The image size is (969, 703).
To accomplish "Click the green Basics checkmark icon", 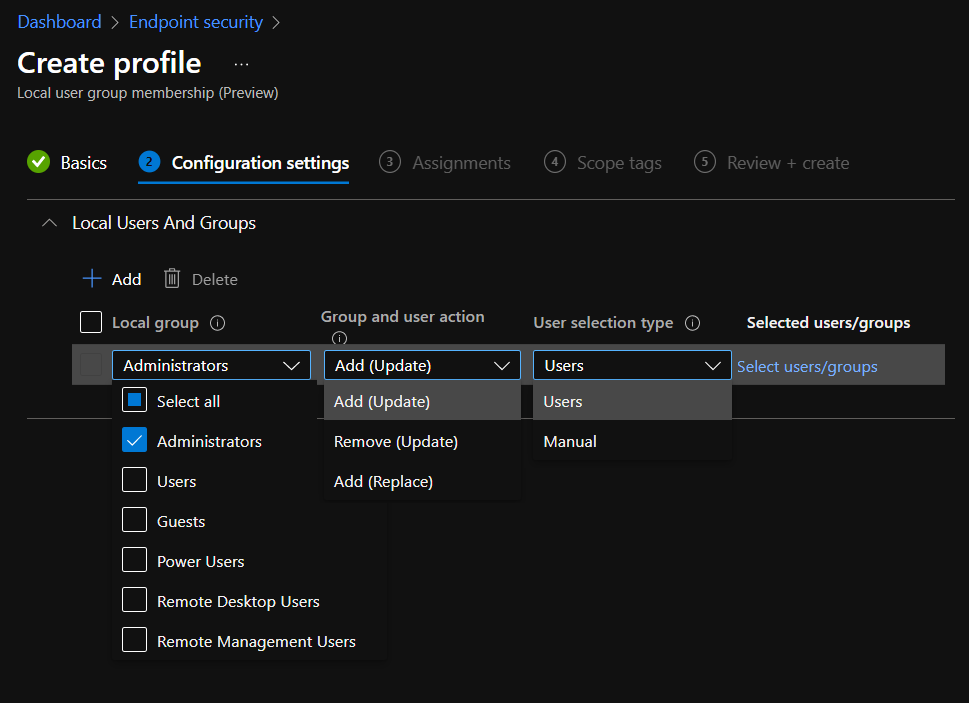I will pyautogui.click(x=38, y=162).
